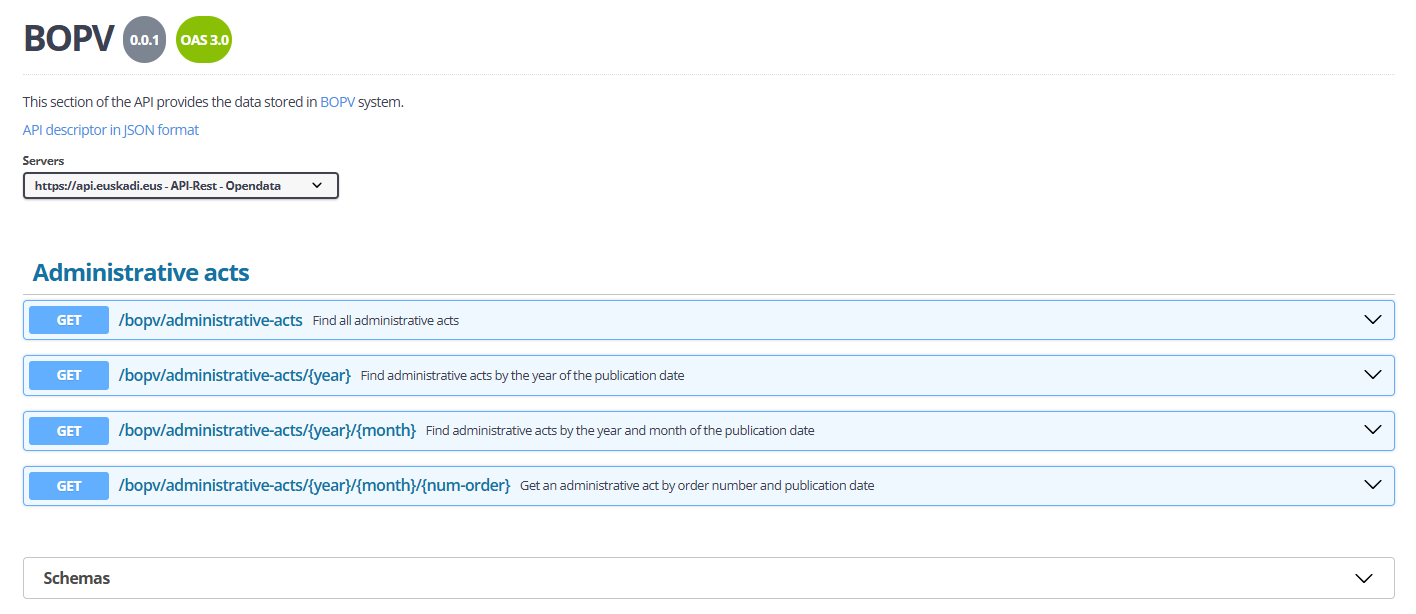1416x614 pixels.
Task: Click the path ending in {num-order}
Action: [314, 485]
